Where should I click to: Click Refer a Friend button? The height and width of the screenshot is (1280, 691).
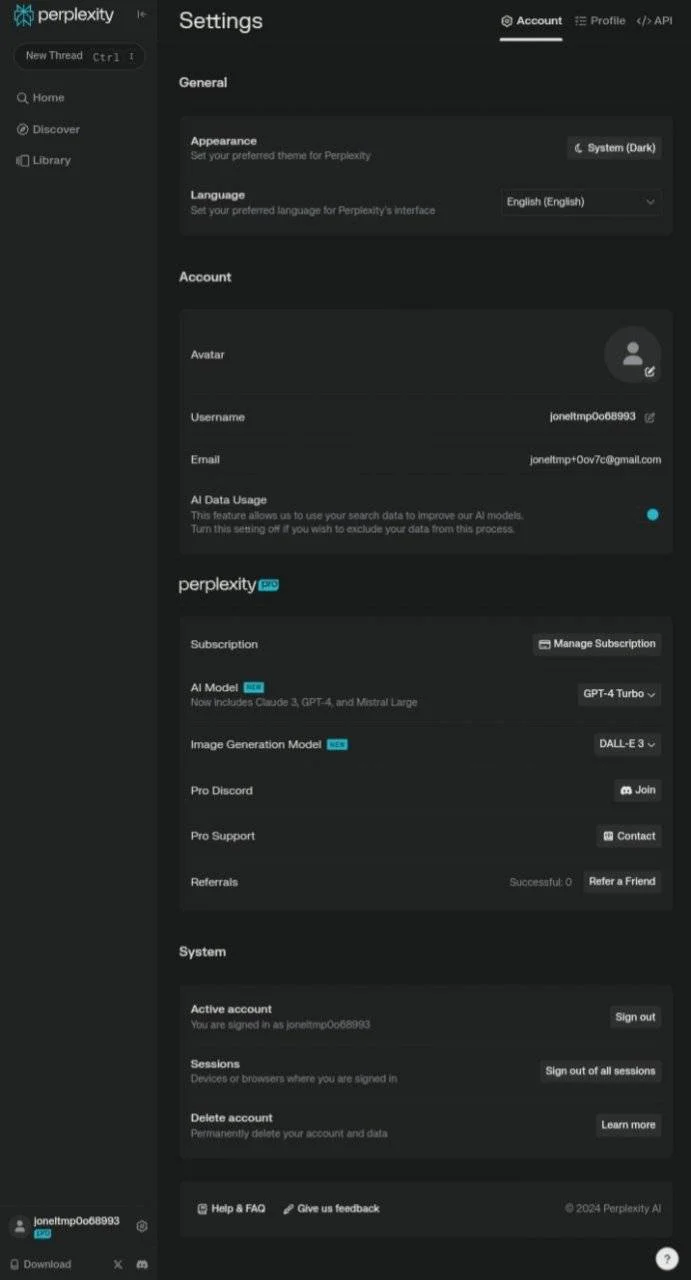pyautogui.click(x=622, y=882)
